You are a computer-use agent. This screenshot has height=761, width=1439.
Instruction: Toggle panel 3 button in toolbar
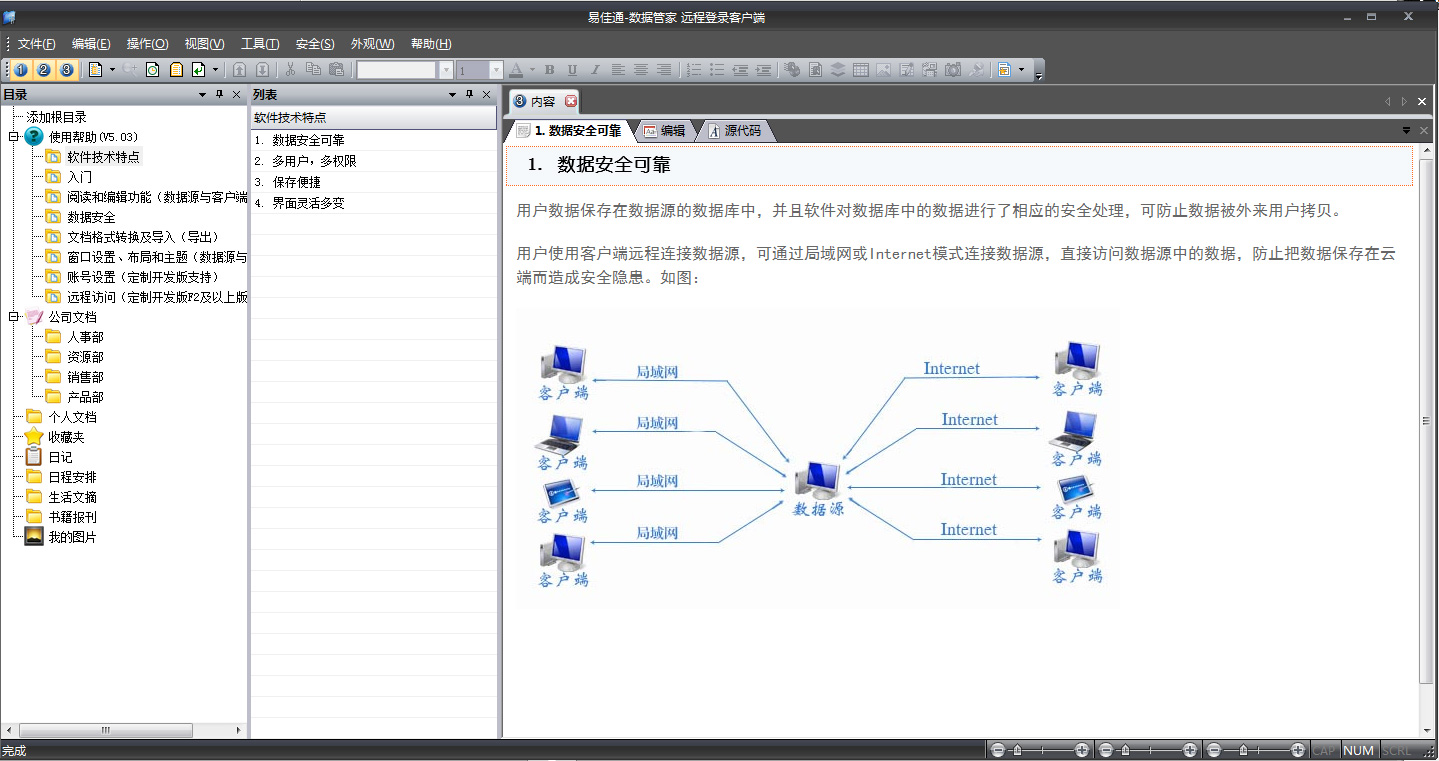(x=66, y=70)
